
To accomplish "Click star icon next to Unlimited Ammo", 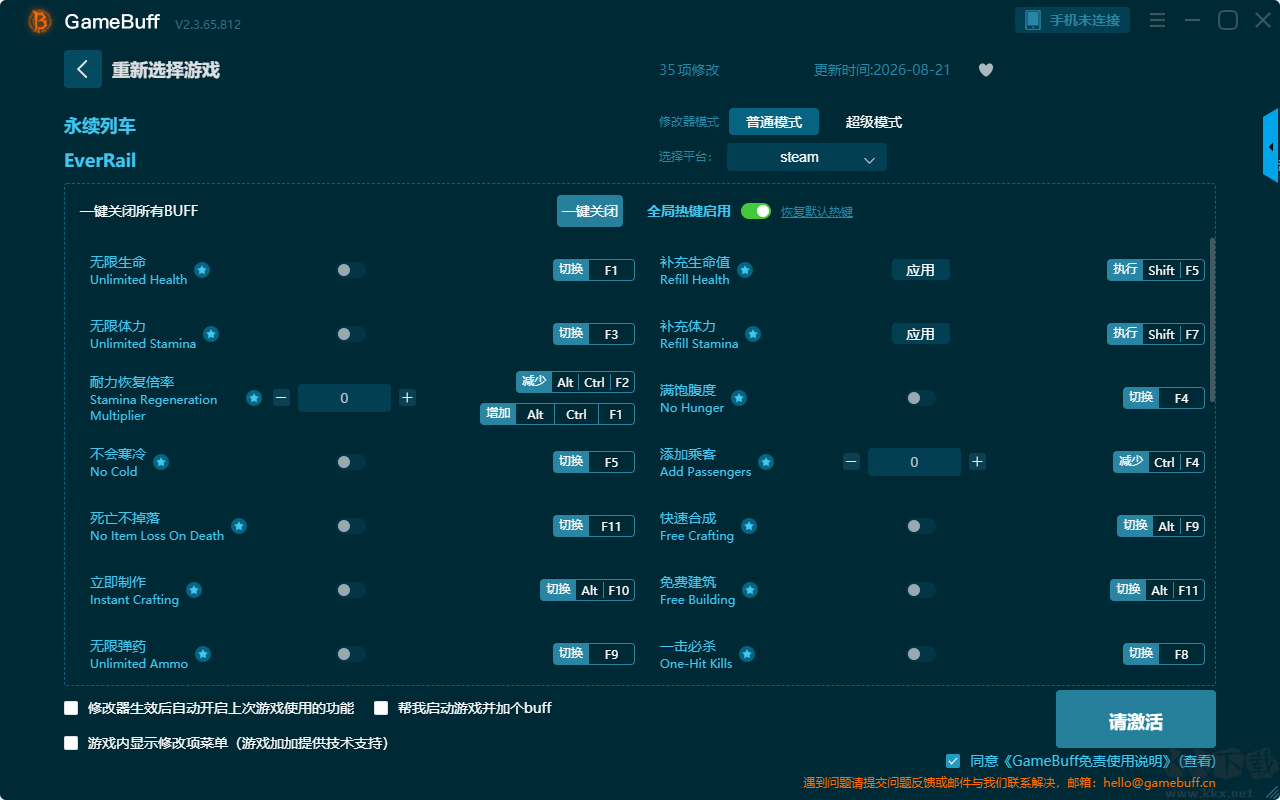I will (x=203, y=654).
